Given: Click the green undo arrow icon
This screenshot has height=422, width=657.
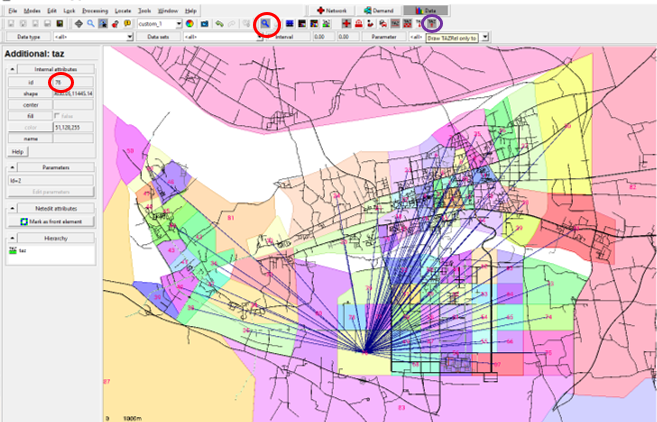Looking at the screenshot, I should pos(219,22).
